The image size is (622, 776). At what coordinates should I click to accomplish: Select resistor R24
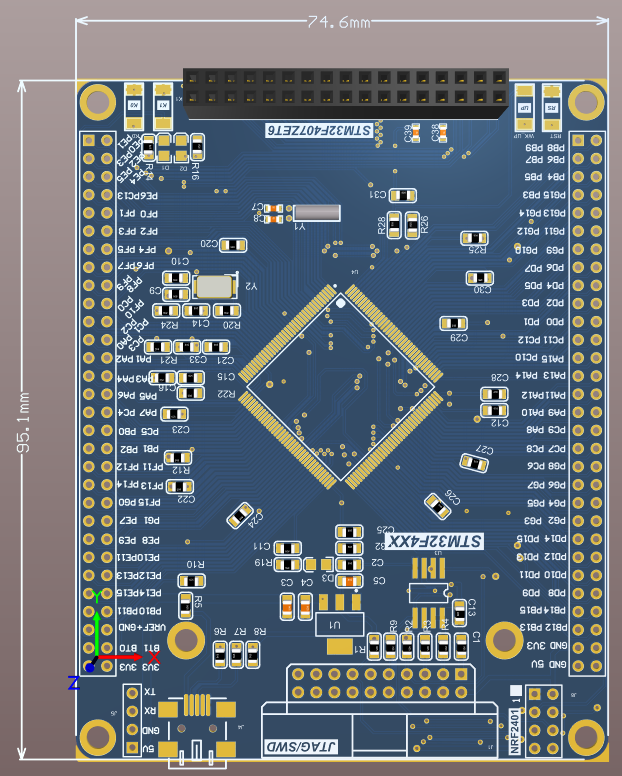166,311
